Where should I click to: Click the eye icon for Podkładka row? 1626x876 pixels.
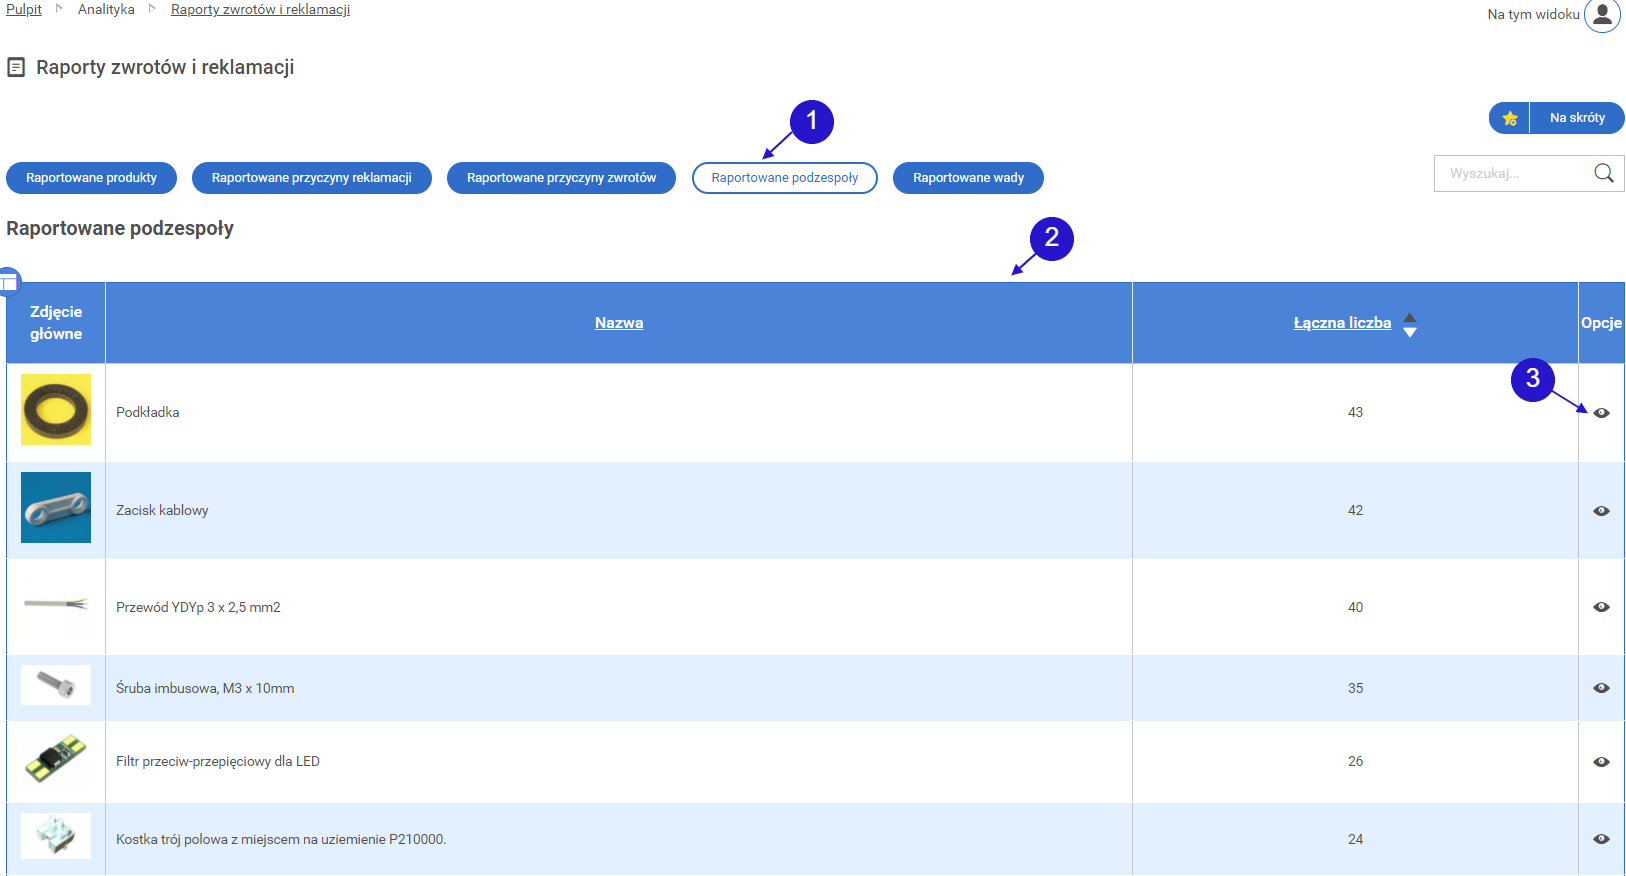coord(1601,413)
